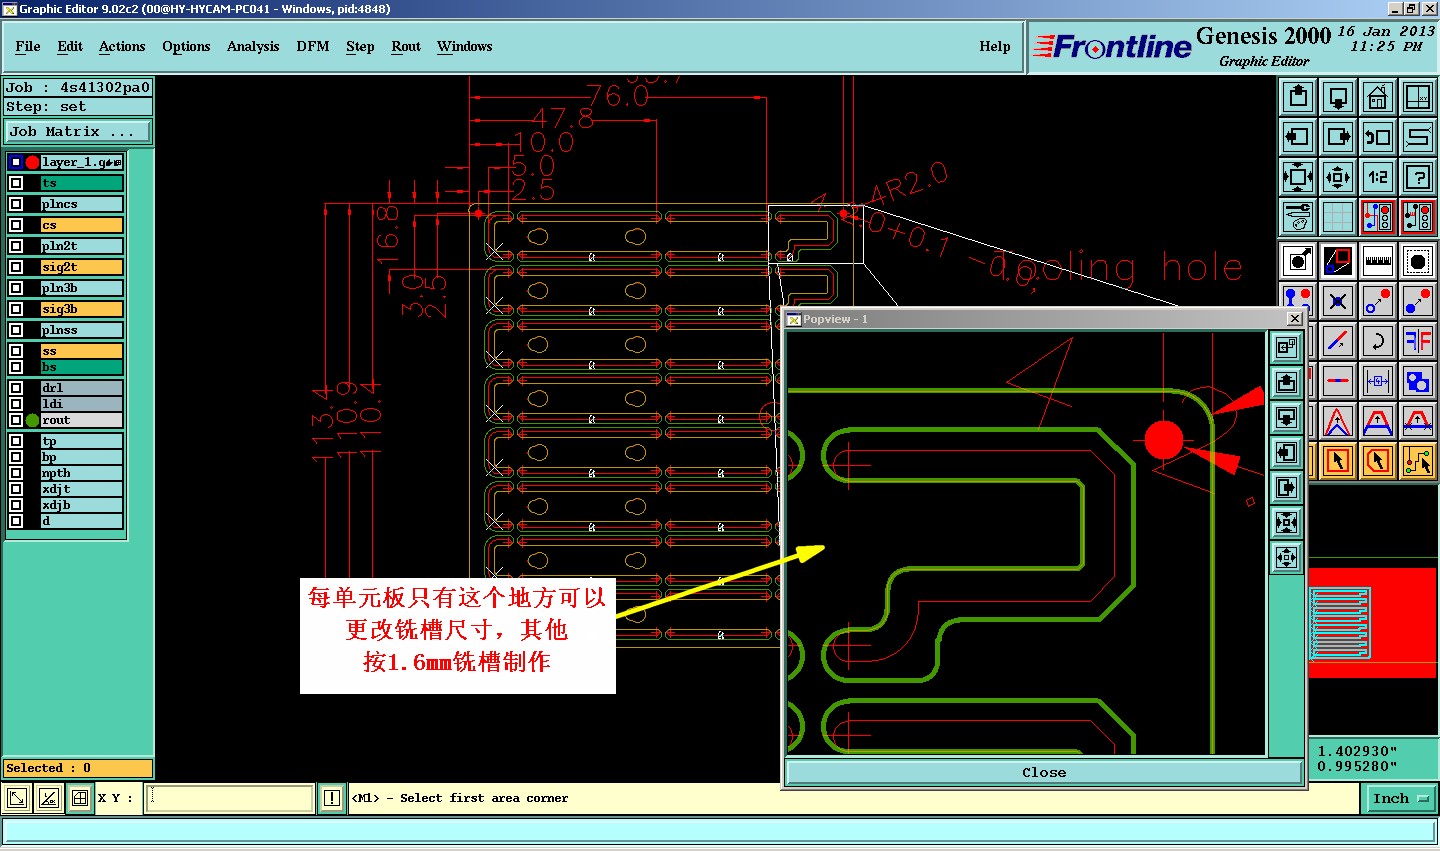This screenshot has height=851, width=1440.
Task: Click the Job Matrix ... button
Action: point(78,131)
